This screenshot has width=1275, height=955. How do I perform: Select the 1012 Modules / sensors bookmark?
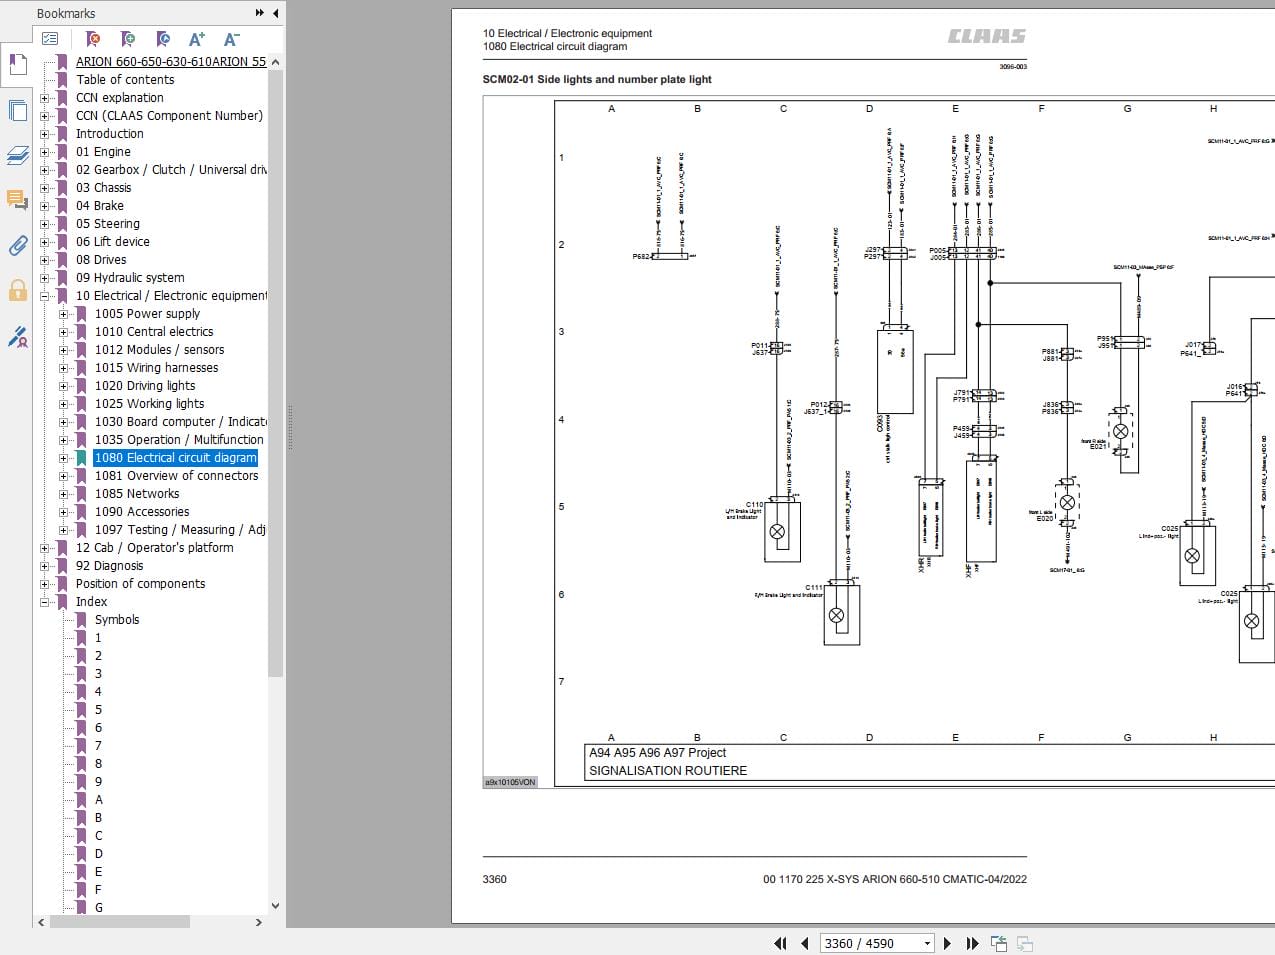click(159, 350)
